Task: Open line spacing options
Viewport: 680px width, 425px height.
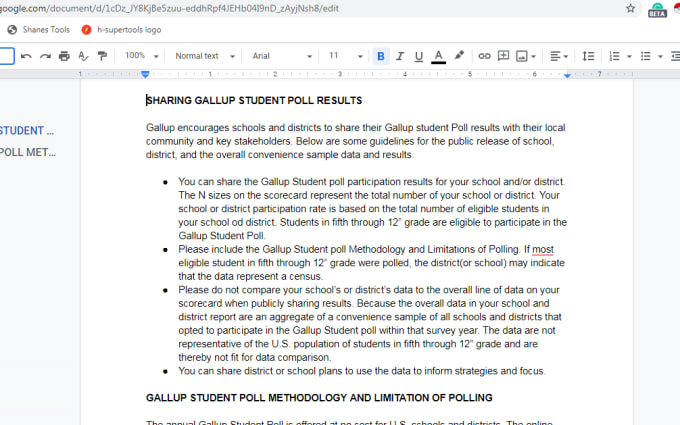Action: coord(588,56)
